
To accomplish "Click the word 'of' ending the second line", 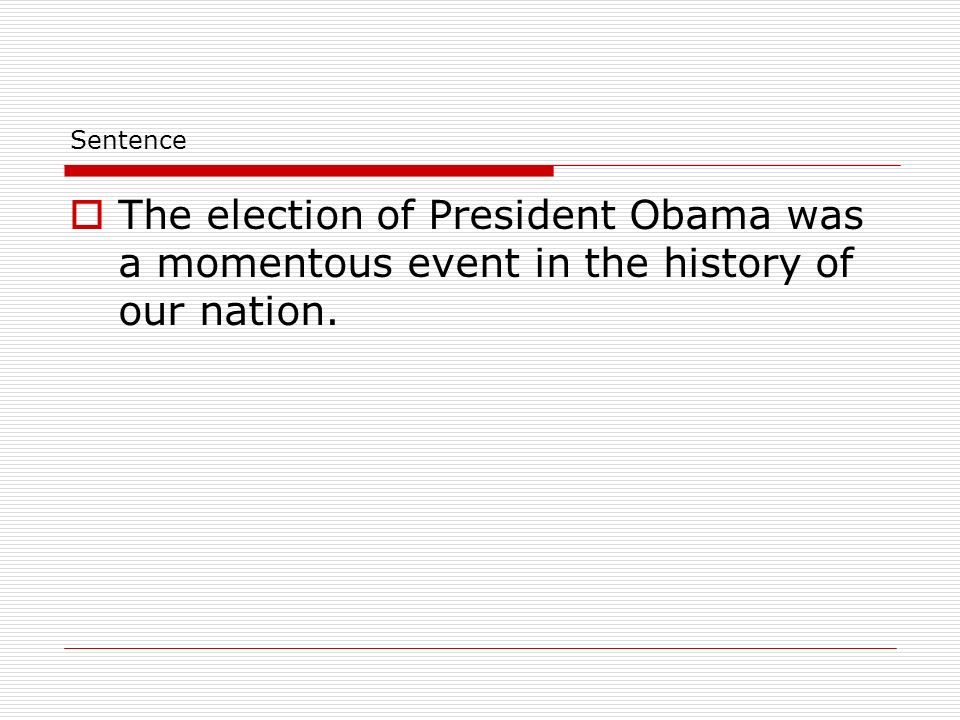I will tap(834, 263).
